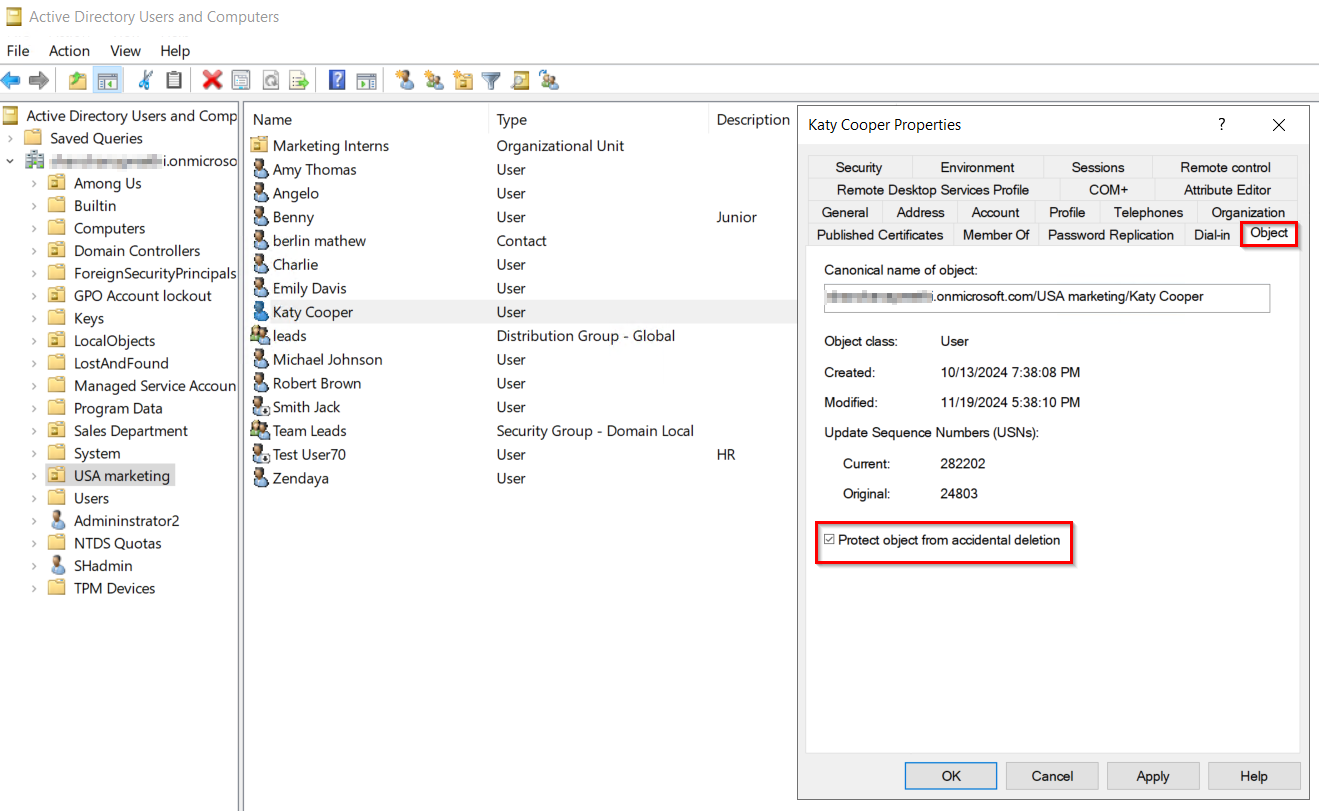
Task: Open Help using the question mark icon
Action: (x=337, y=80)
